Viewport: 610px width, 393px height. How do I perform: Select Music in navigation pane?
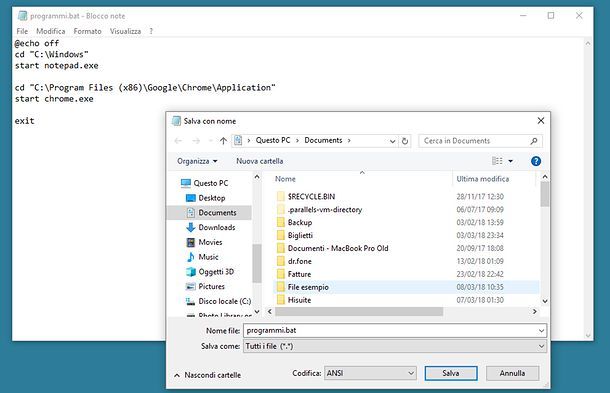point(208,257)
